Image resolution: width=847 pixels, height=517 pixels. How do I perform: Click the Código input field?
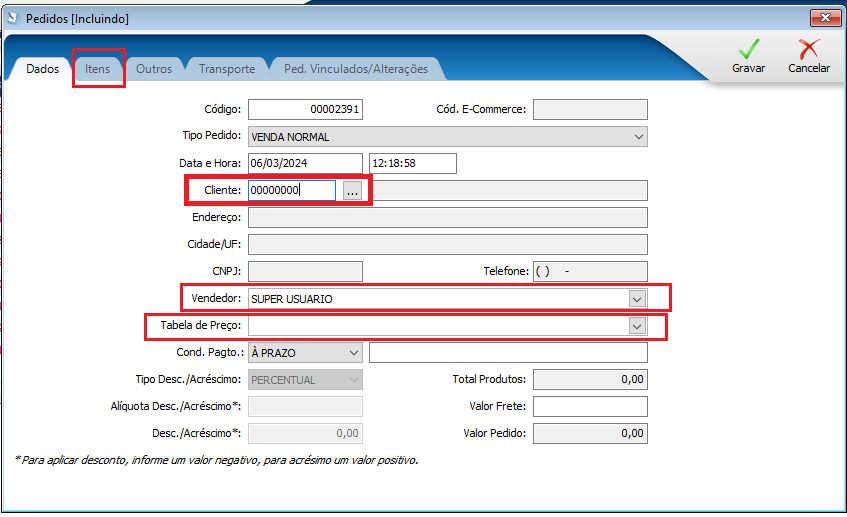(305, 109)
